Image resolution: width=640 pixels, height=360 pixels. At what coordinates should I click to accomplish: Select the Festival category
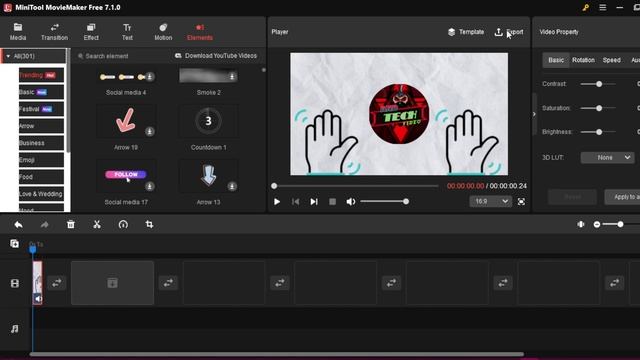pos(41,109)
